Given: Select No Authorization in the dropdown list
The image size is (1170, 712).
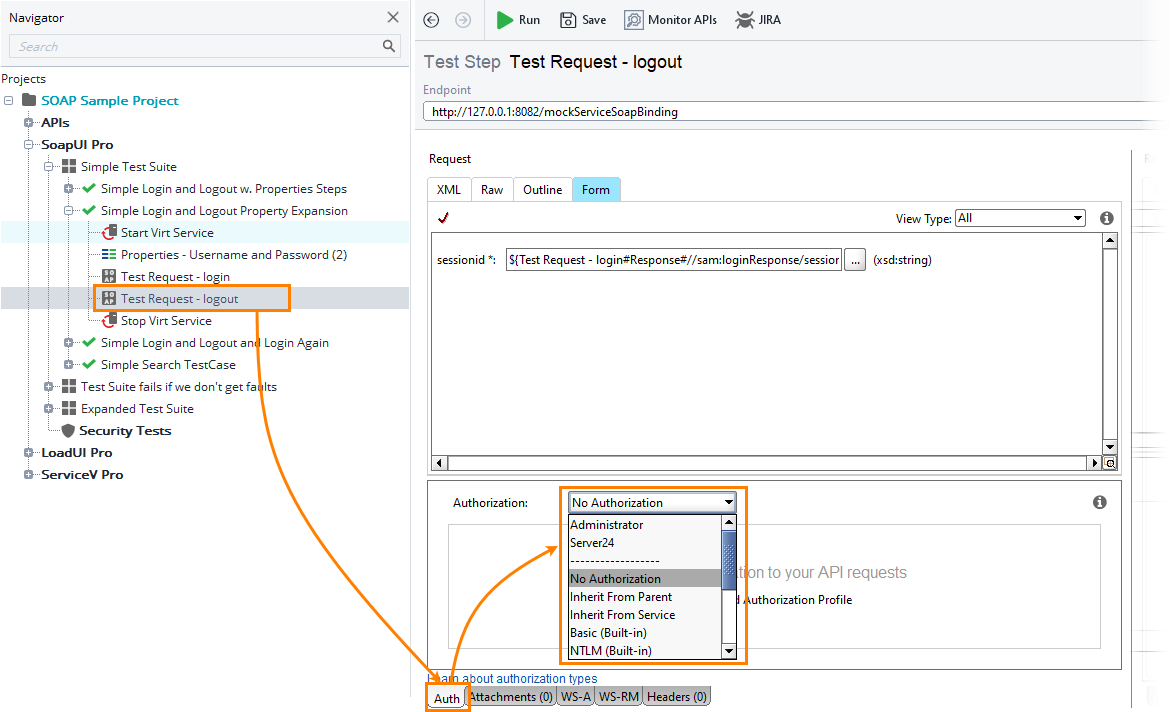Looking at the screenshot, I should (x=645, y=578).
